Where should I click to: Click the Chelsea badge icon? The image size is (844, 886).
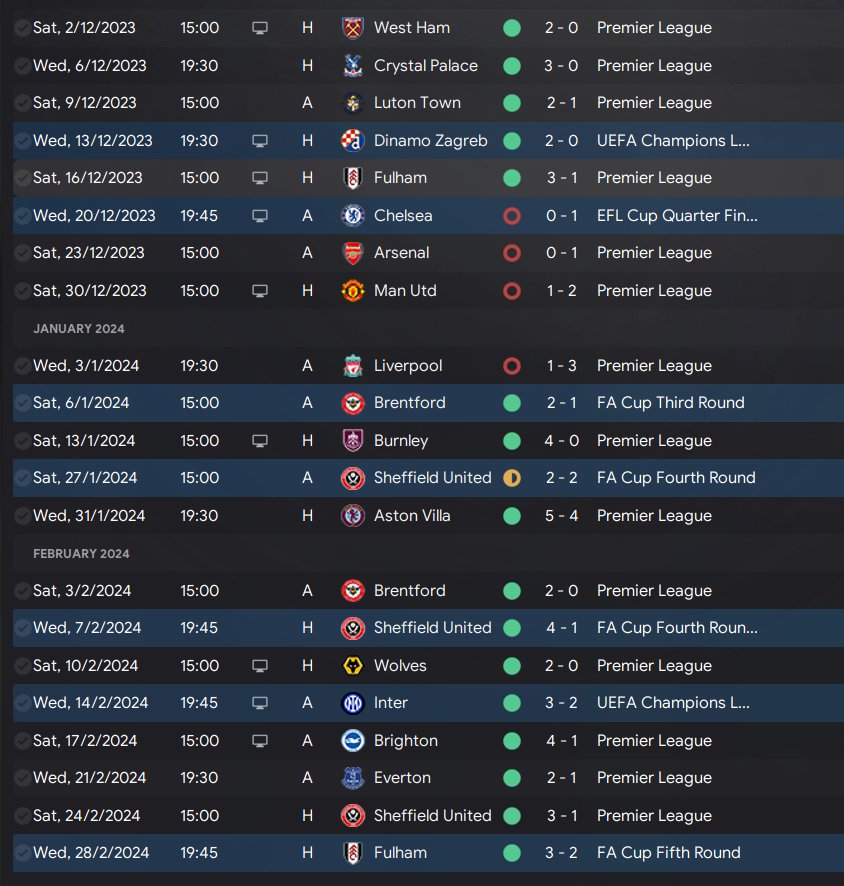coord(352,216)
